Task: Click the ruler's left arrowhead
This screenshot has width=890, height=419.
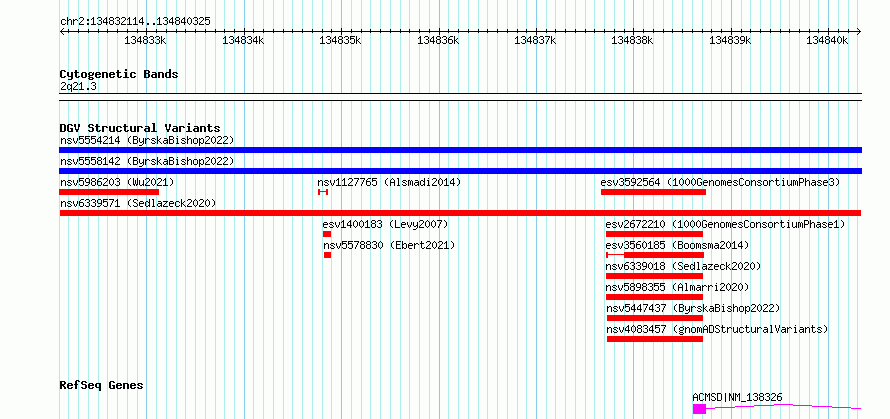Action: (62, 31)
